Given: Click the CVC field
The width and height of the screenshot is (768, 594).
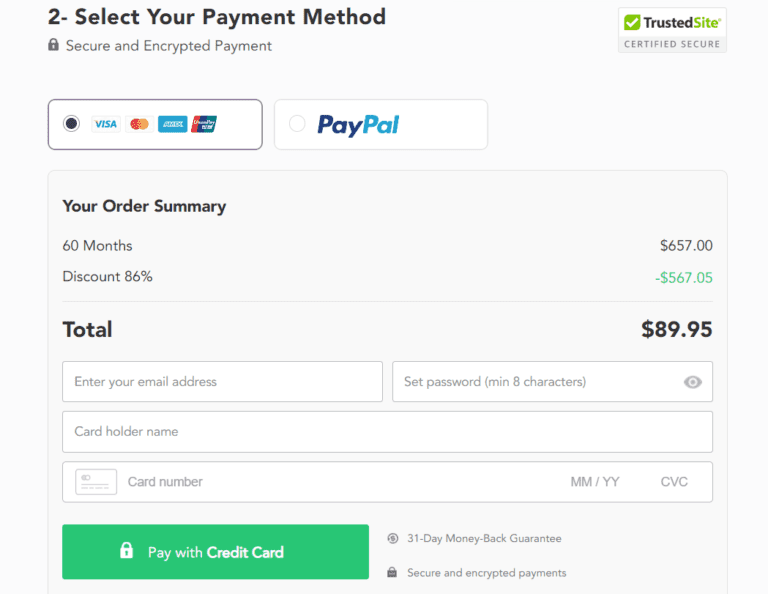Looking at the screenshot, I should 674,482.
